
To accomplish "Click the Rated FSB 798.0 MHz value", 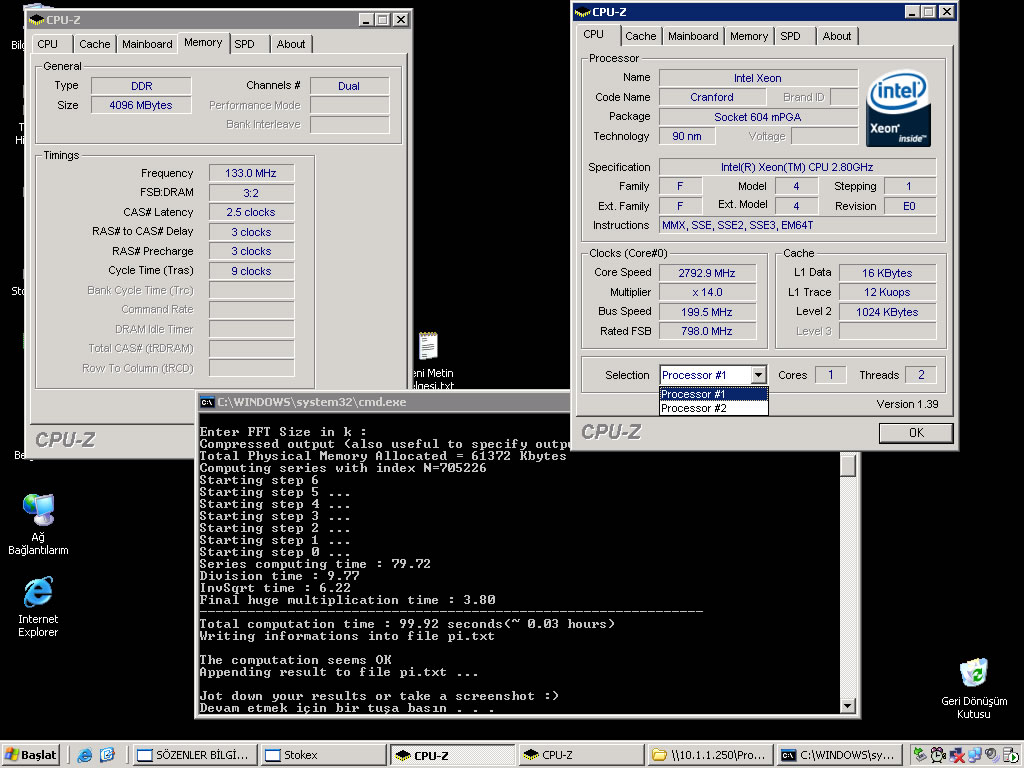I will tap(707, 331).
